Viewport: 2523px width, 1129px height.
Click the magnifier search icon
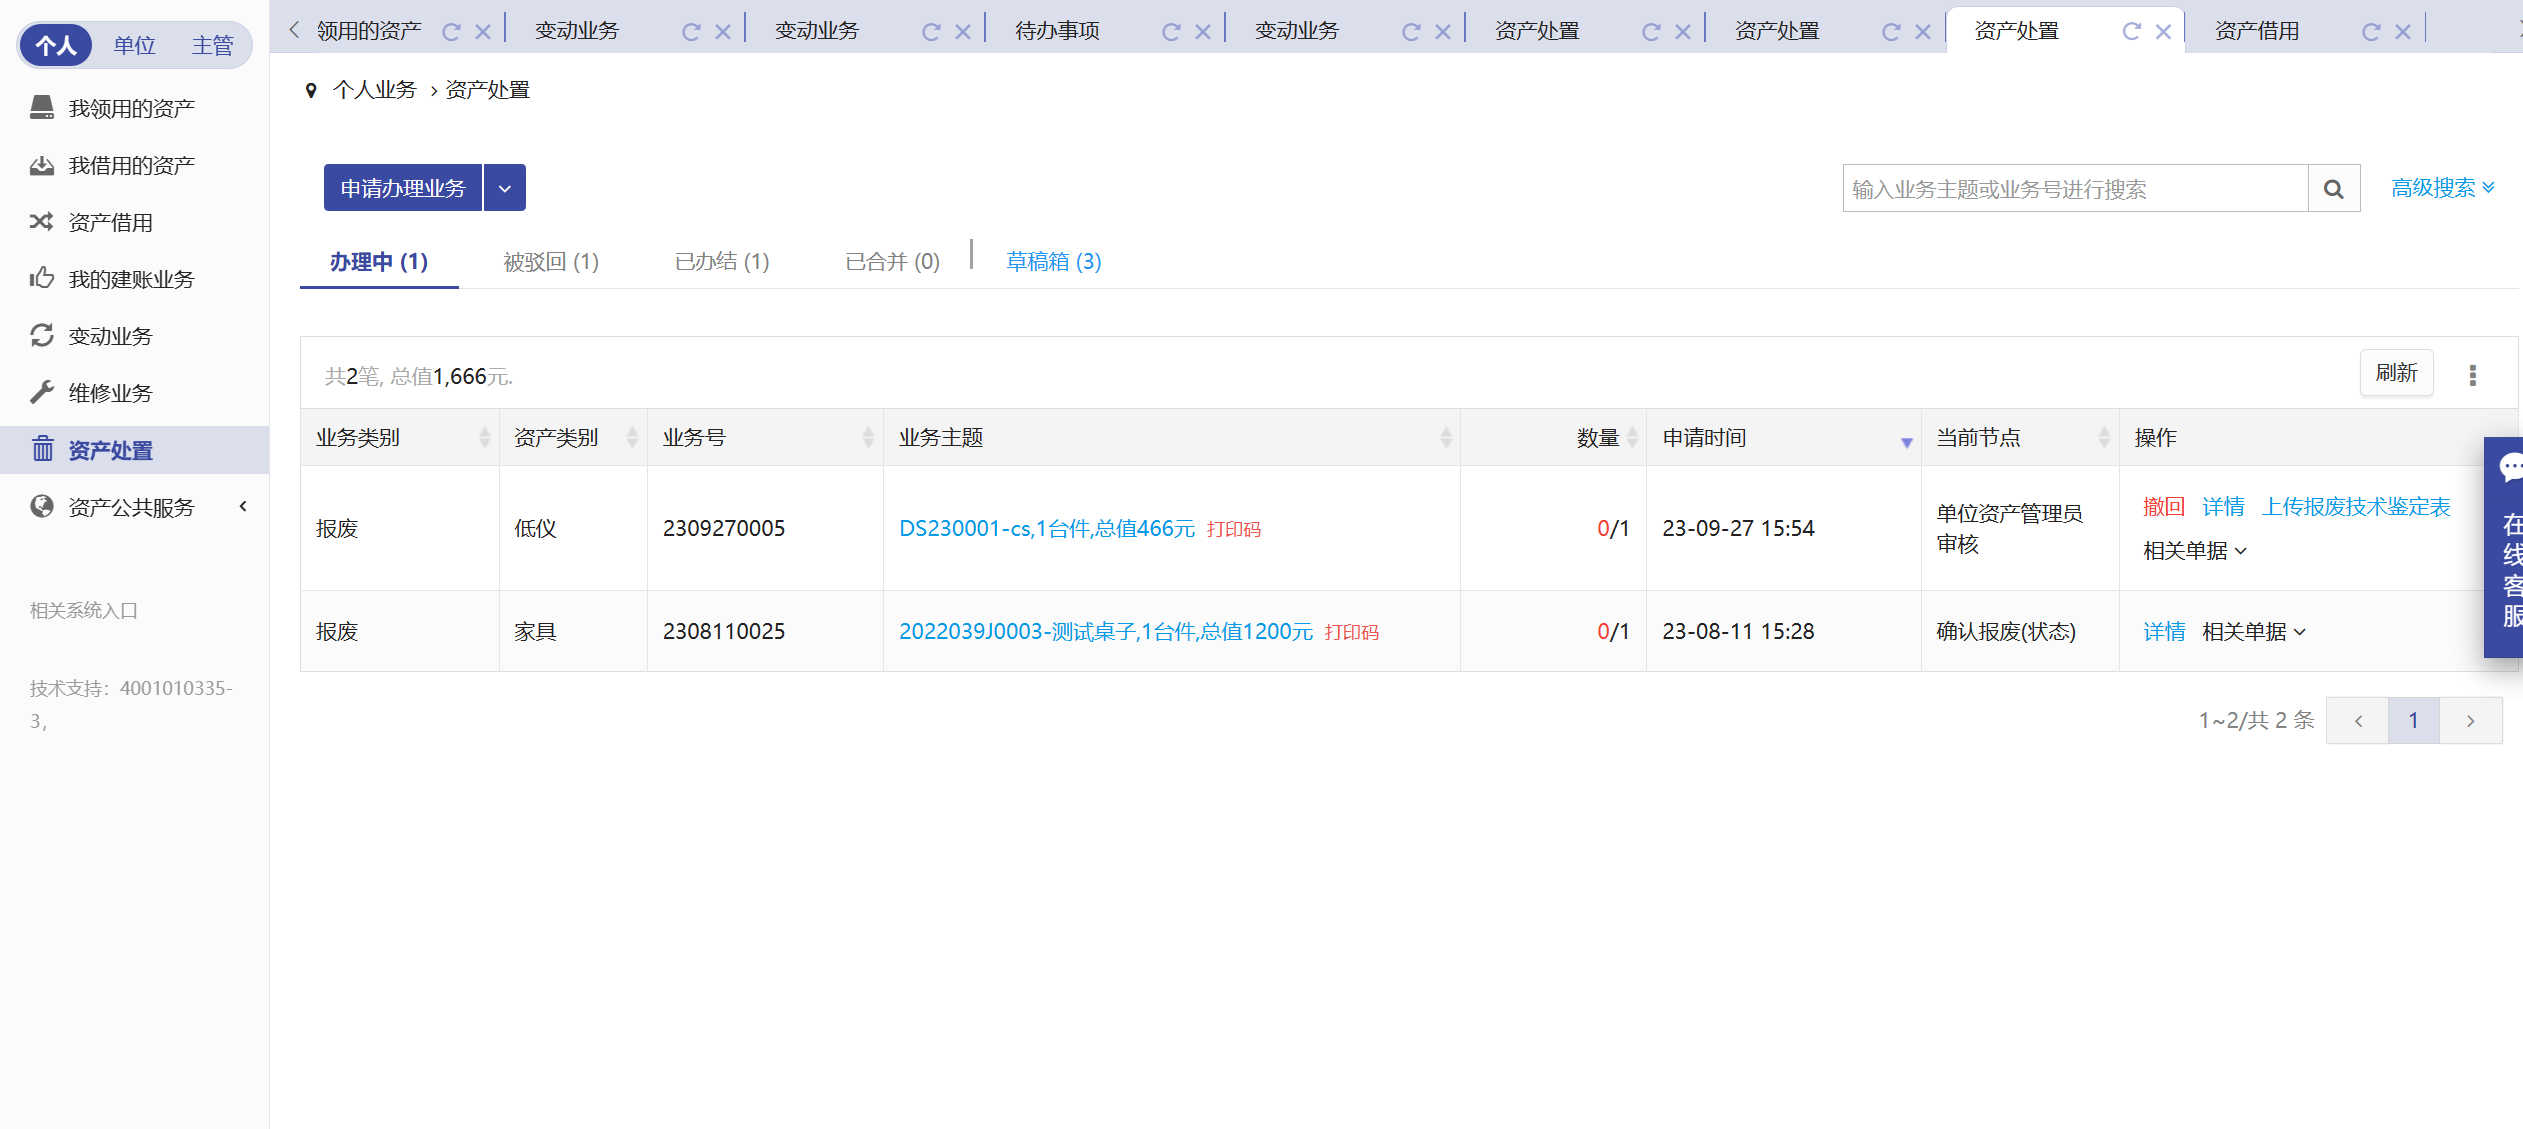[x=2333, y=189]
